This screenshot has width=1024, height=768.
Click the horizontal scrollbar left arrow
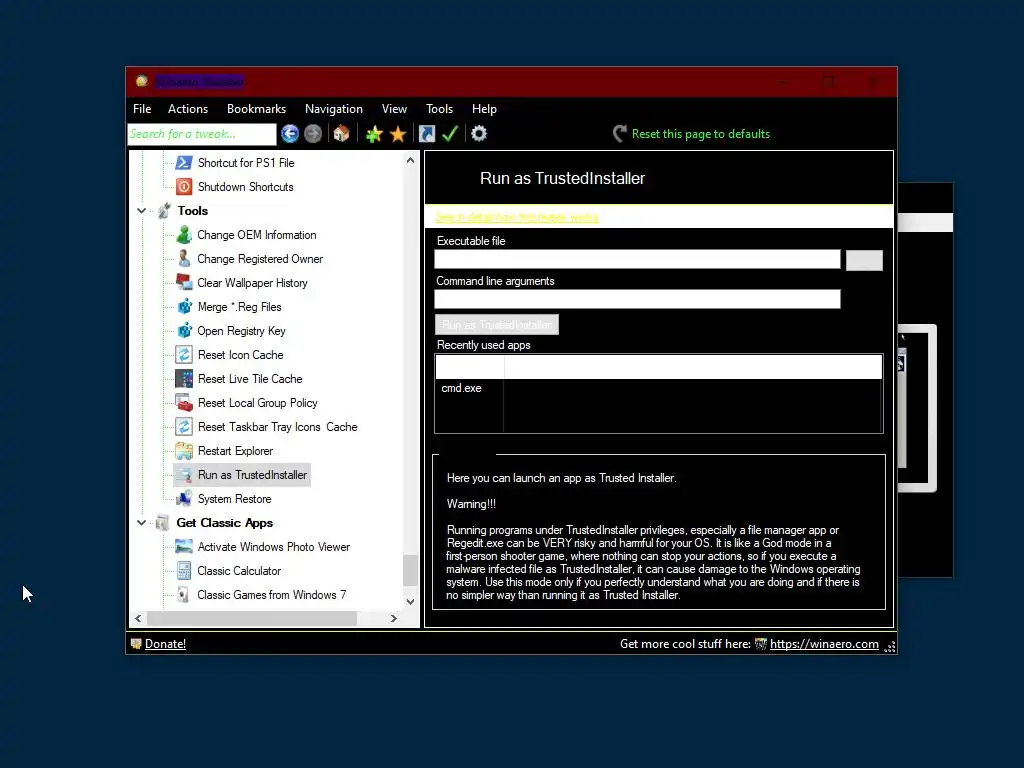[138, 618]
